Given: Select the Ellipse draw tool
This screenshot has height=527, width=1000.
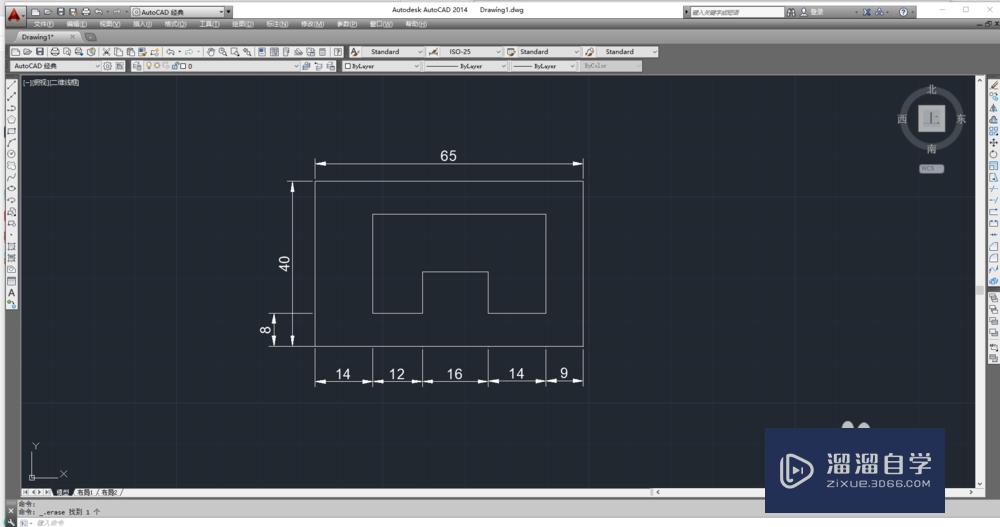Looking at the screenshot, I should click(x=11, y=188).
